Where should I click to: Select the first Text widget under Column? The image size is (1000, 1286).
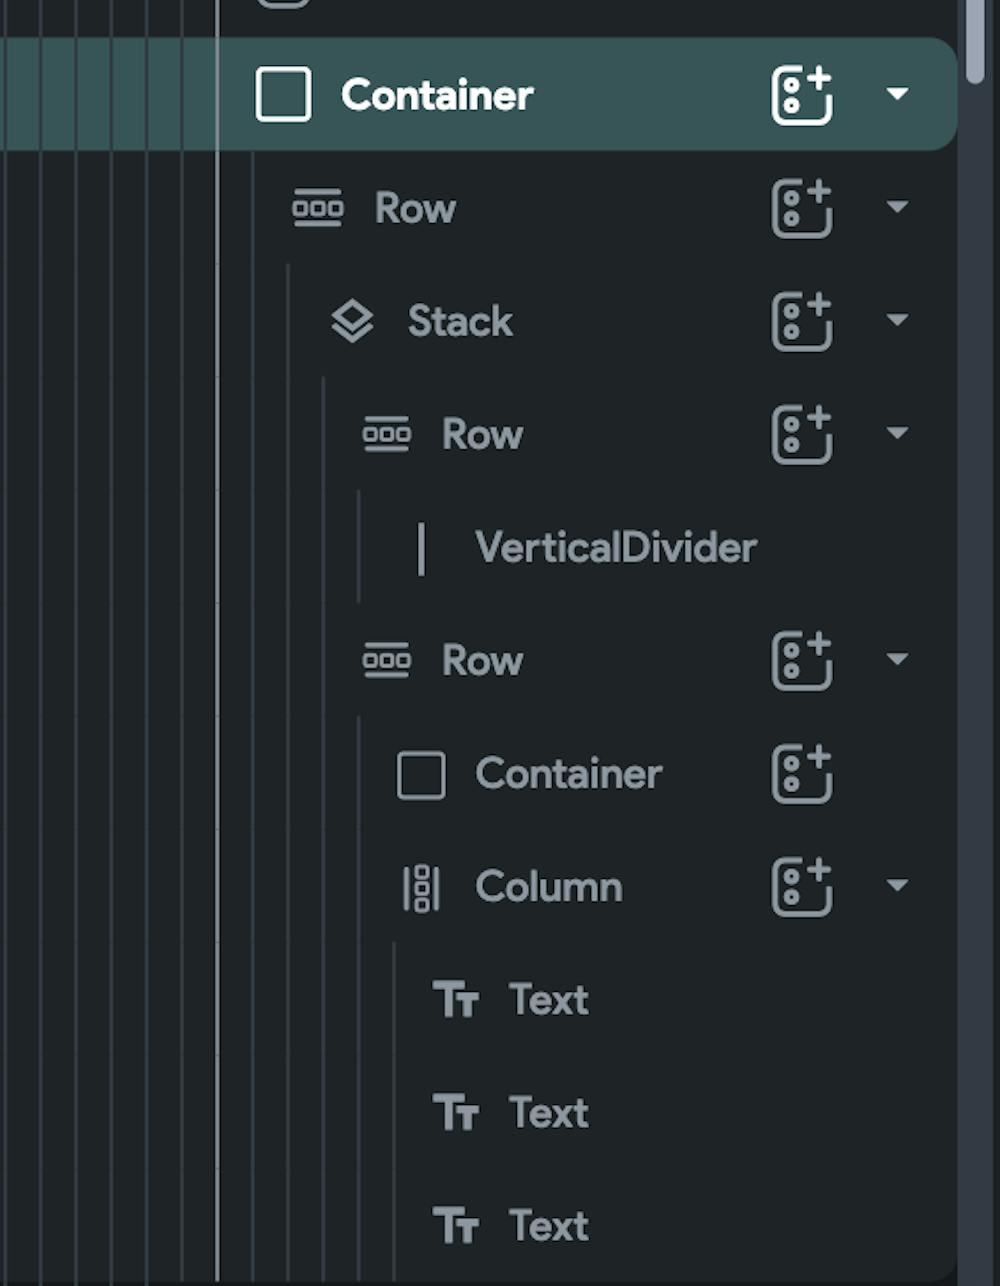548,1000
